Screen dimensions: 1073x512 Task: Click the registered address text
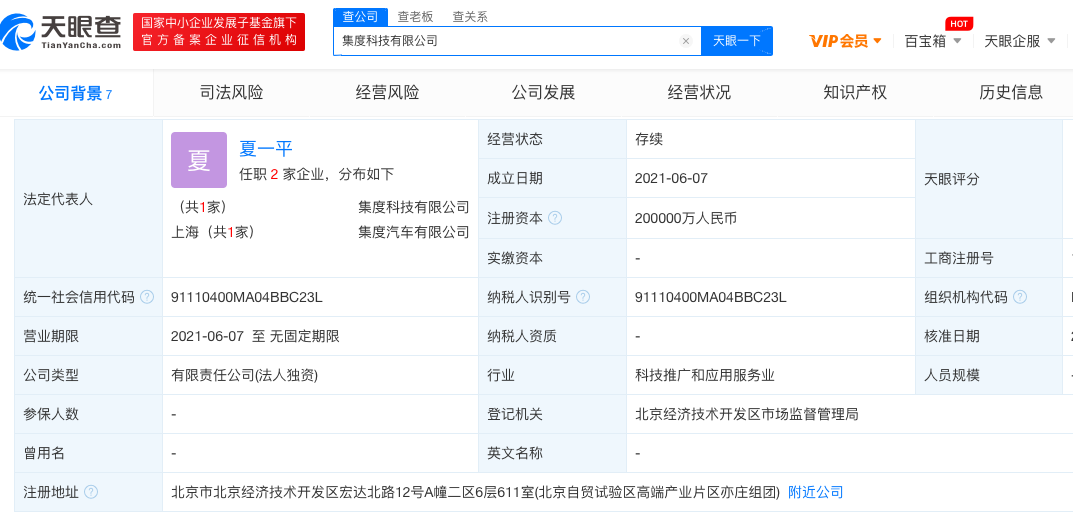(476, 492)
